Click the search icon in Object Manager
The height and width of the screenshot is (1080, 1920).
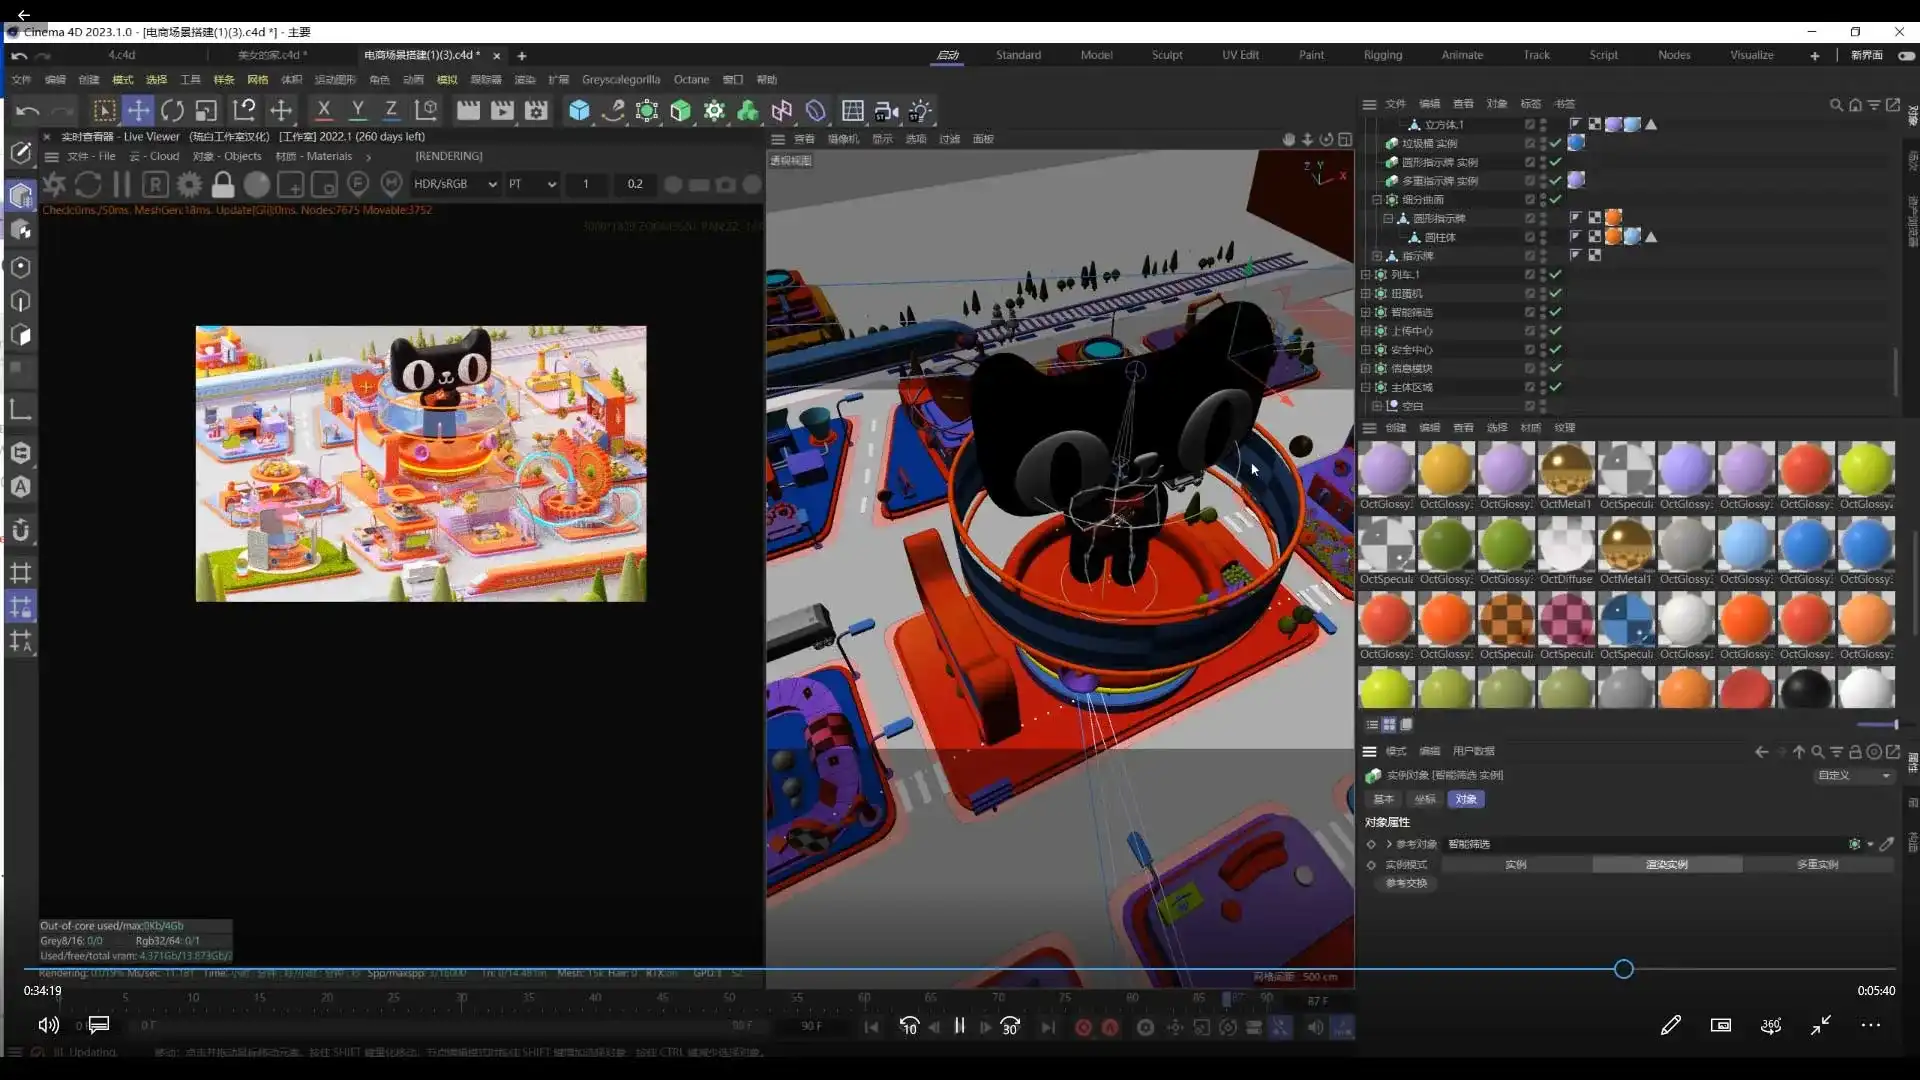click(1835, 104)
